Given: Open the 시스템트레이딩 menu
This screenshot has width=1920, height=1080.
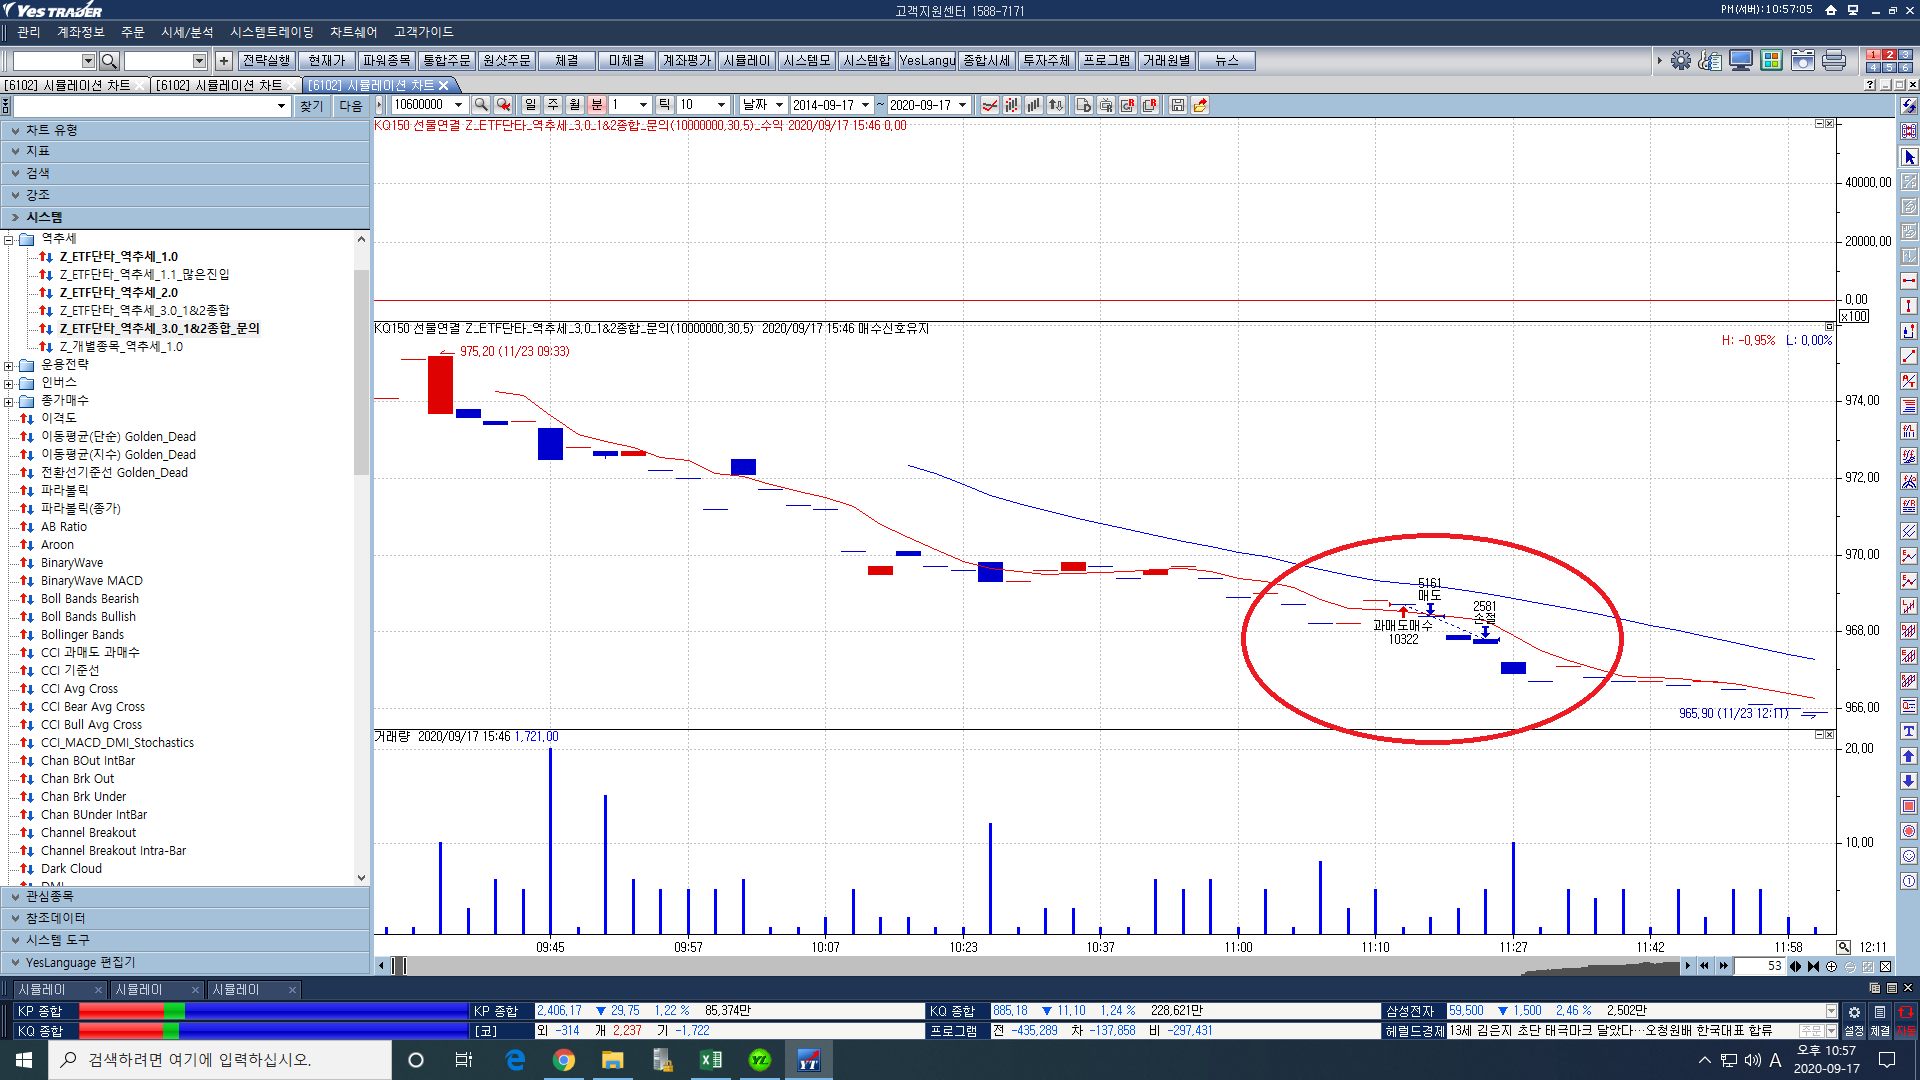Looking at the screenshot, I should [271, 32].
